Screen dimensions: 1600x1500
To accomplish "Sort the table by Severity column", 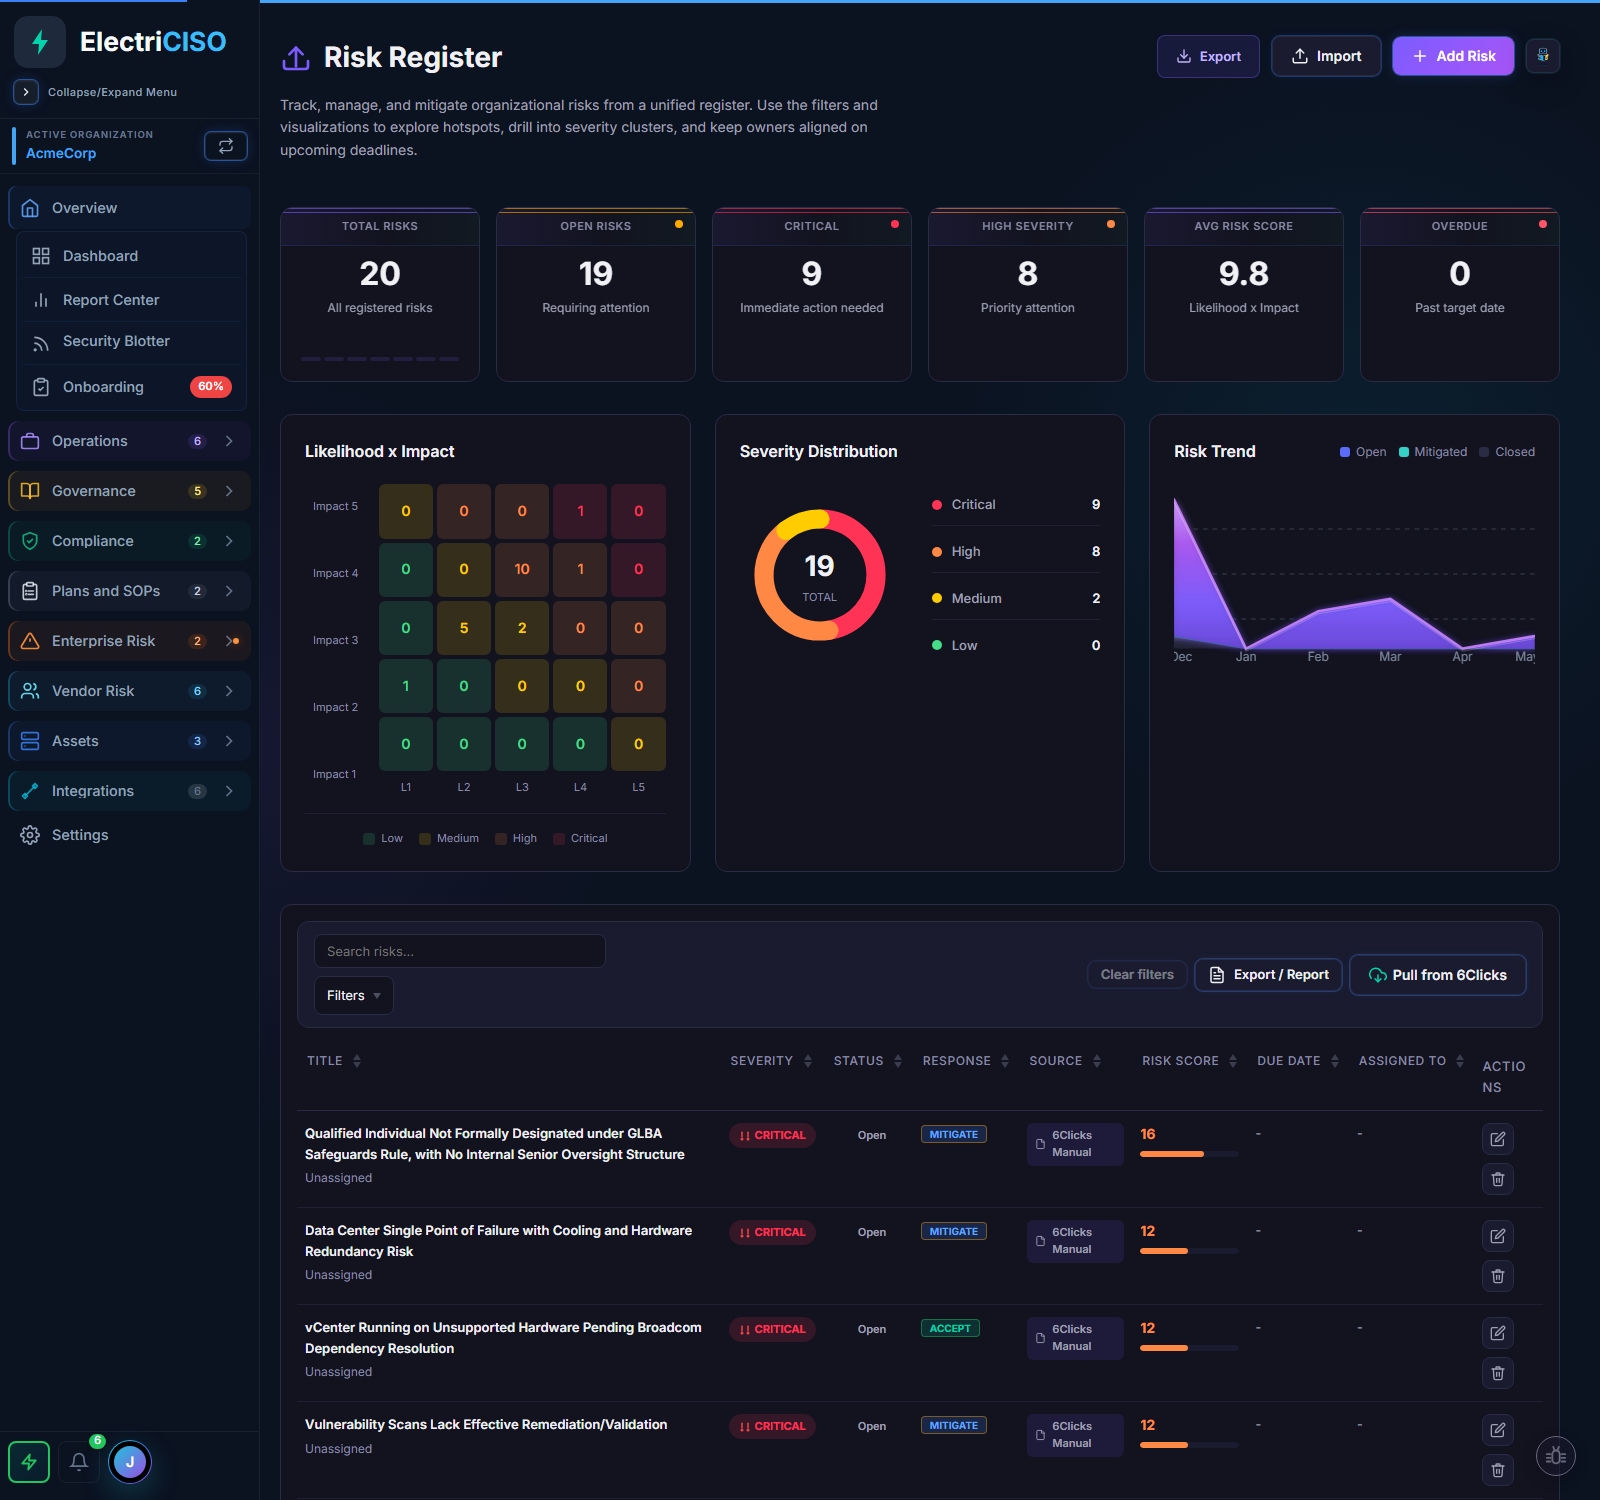I will (771, 1061).
